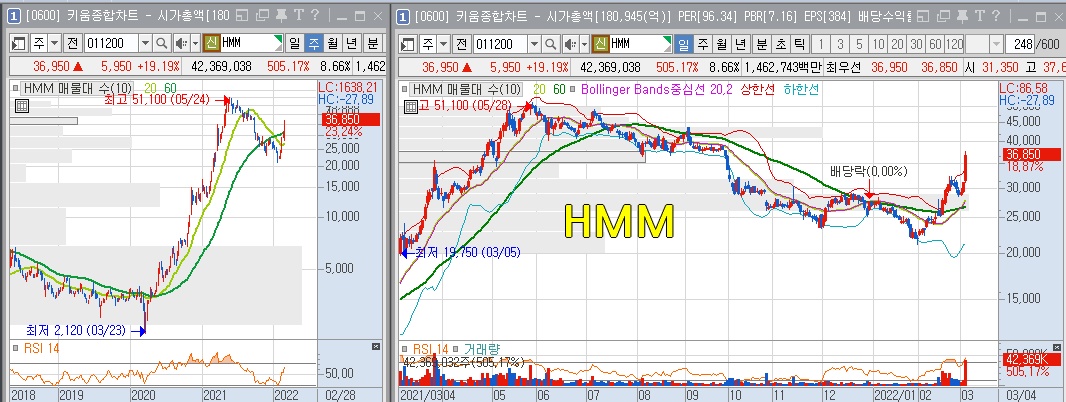Select 월 monthly period in left window
Screen dimensions: 1066x402
tap(332, 44)
